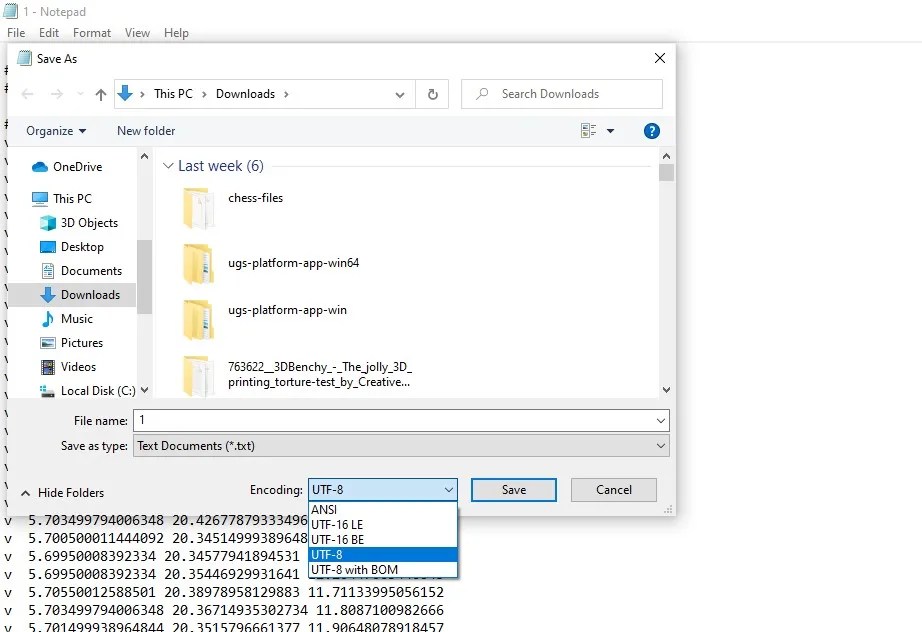
Task: Select UTF-8 with BOM from the encoding list
Action: pyautogui.click(x=366, y=569)
